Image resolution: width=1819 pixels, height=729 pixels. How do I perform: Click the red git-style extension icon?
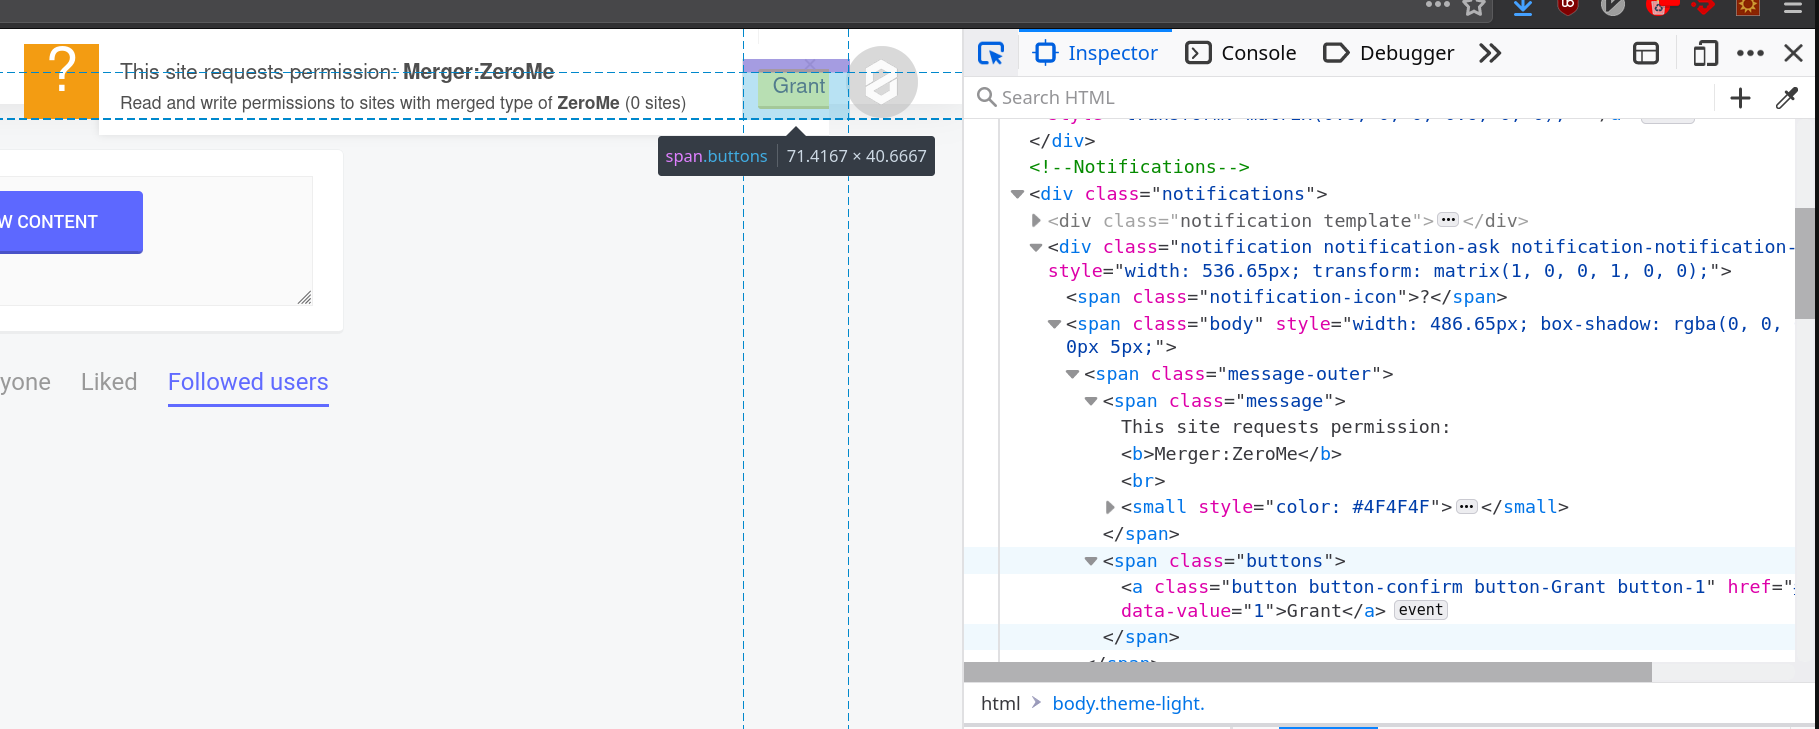[1703, 7]
